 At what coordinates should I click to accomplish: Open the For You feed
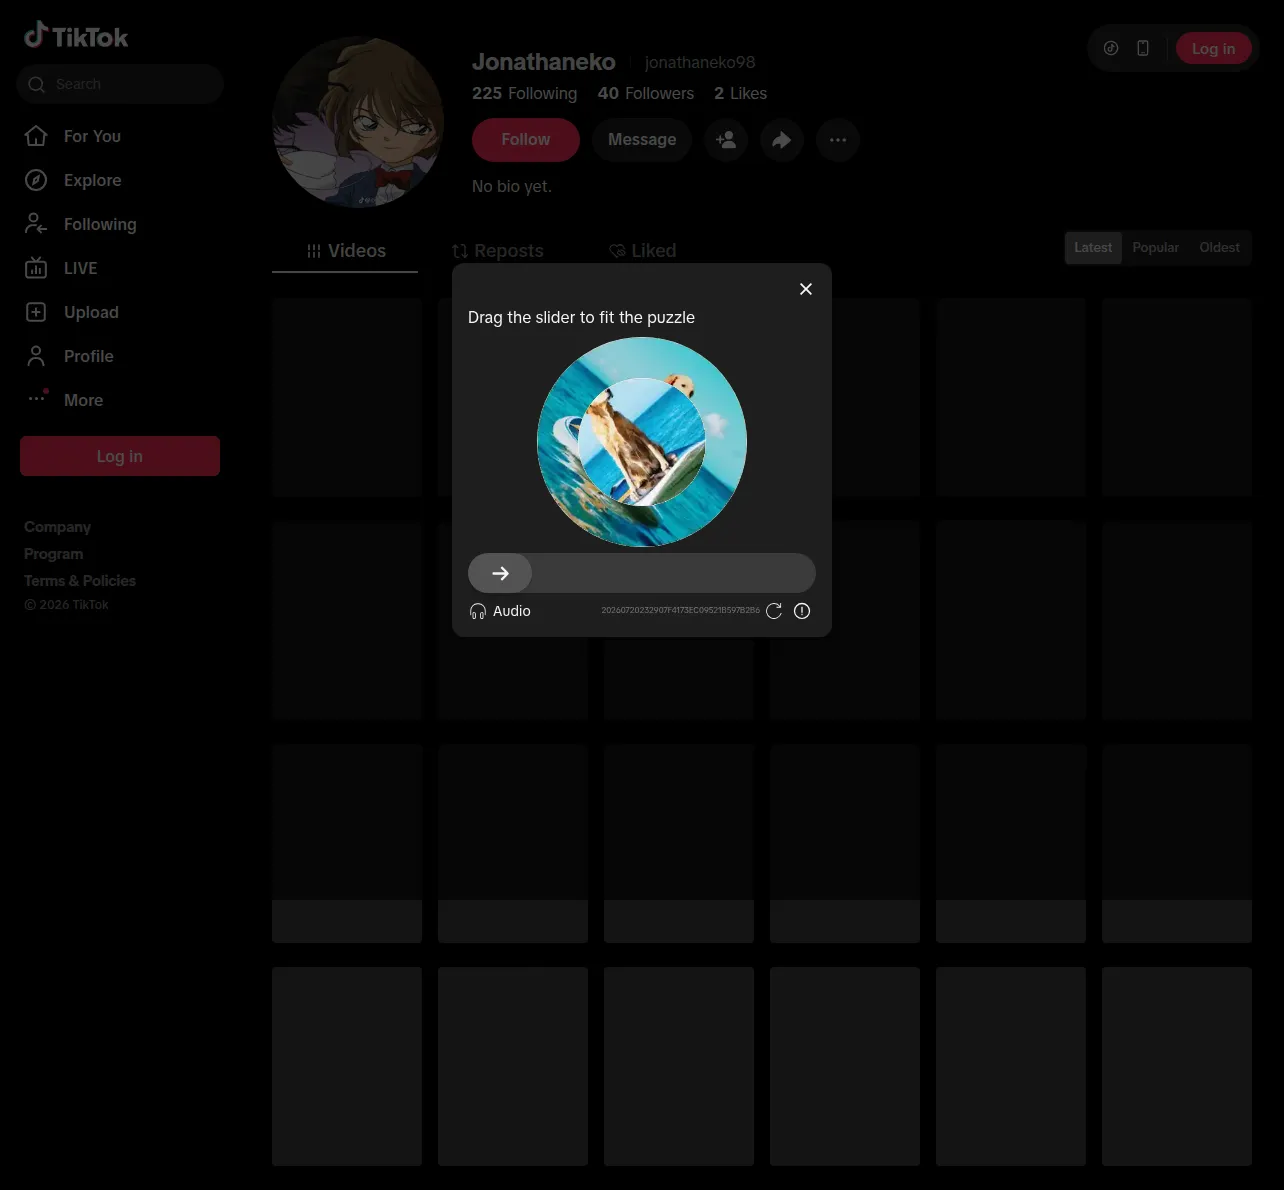[92, 136]
